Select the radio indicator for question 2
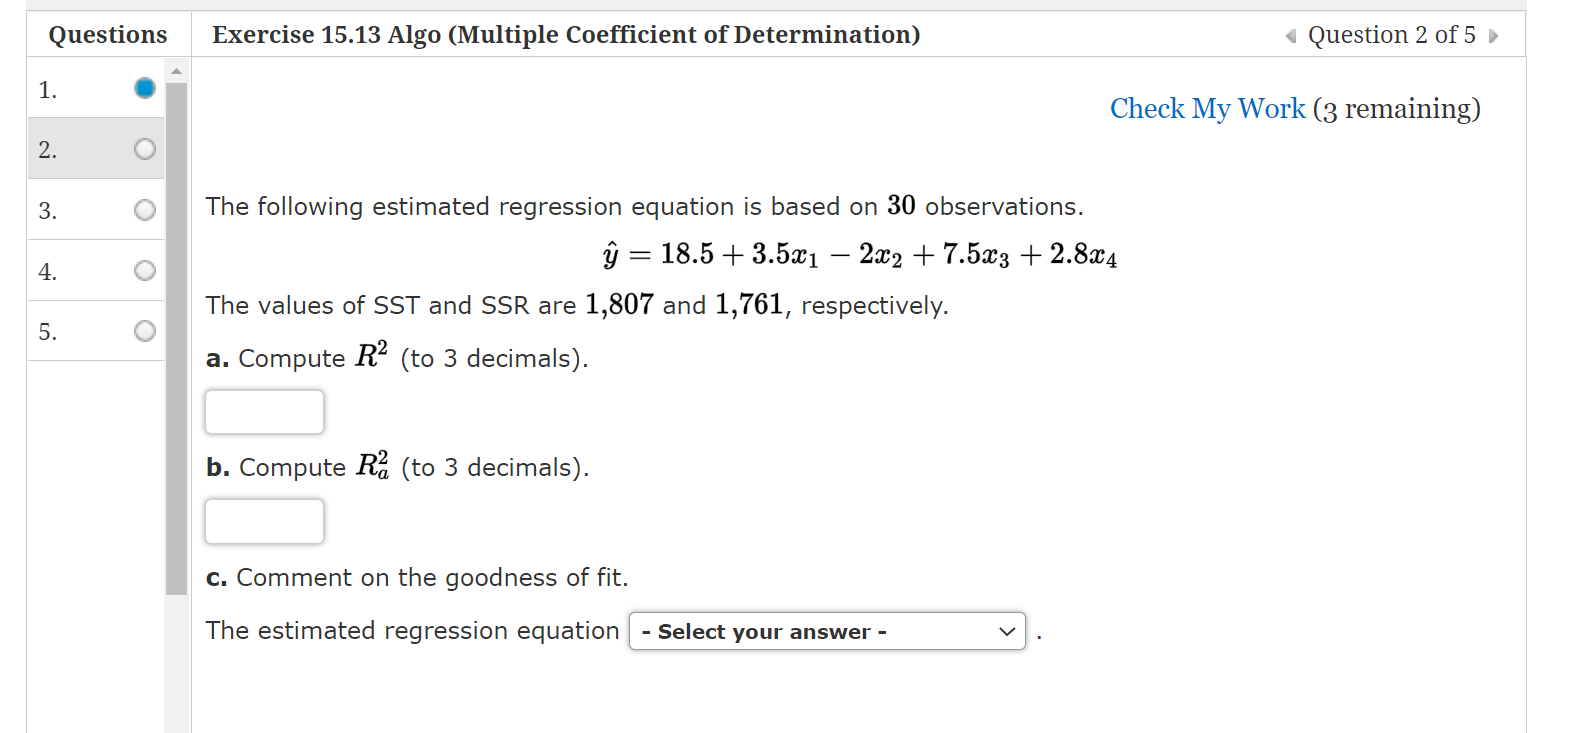Image resolution: width=1573 pixels, height=733 pixels. 144,148
